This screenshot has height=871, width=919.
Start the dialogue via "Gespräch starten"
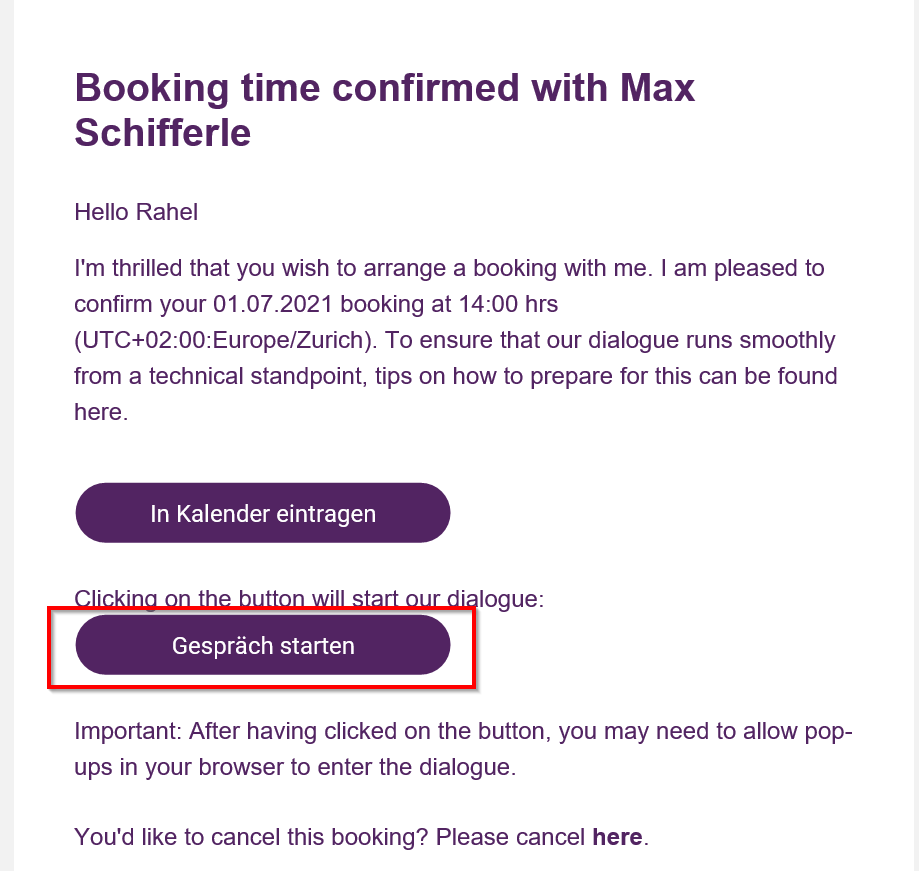263,645
